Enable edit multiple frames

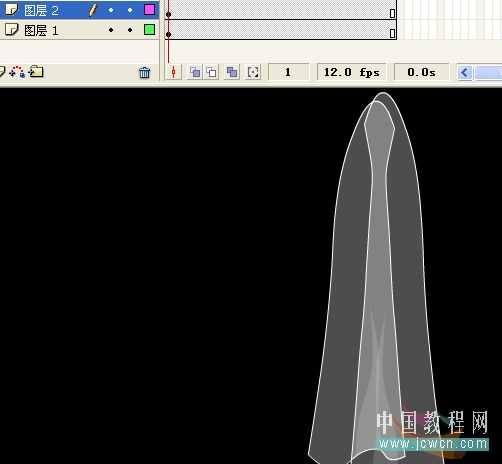(x=232, y=72)
